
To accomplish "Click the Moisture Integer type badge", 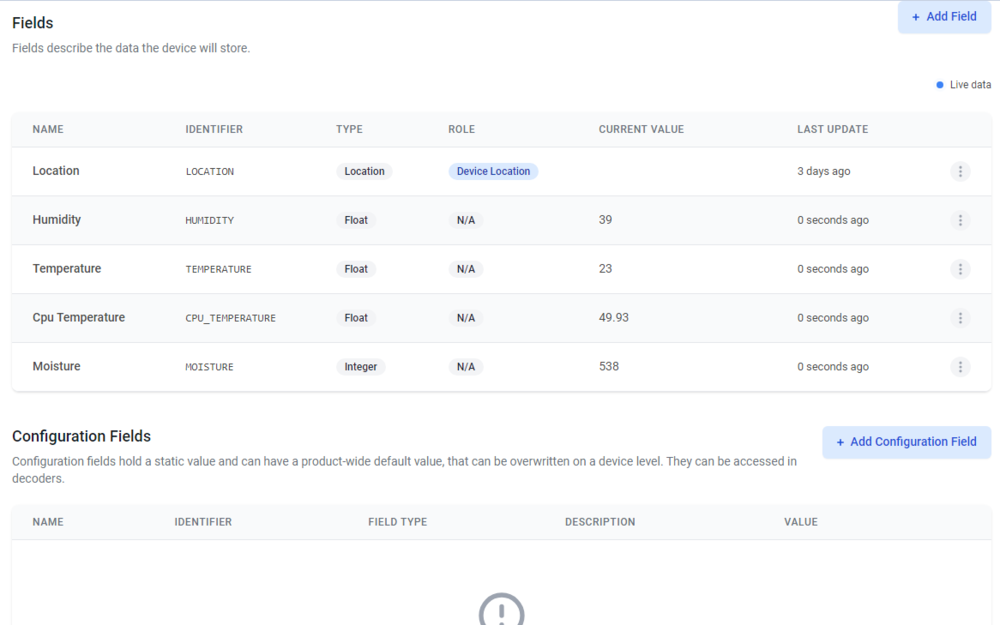I will pyautogui.click(x=361, y=367).
